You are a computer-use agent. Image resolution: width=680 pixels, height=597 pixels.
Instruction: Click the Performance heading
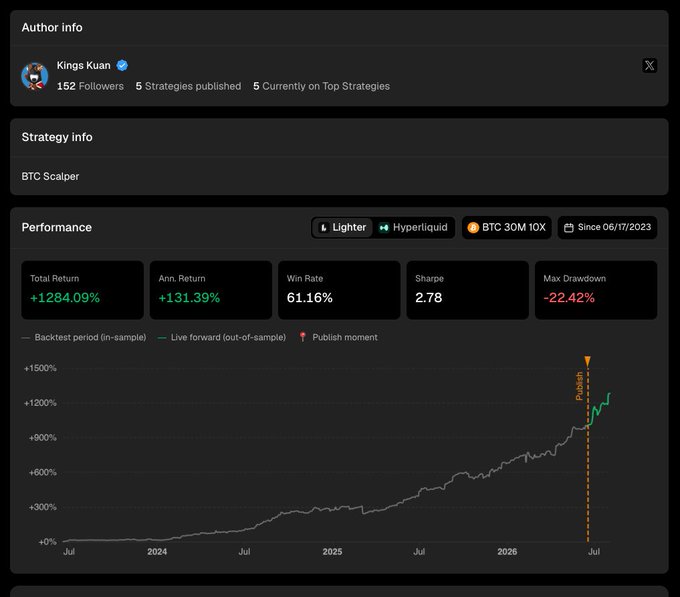[x=57, y=228]
